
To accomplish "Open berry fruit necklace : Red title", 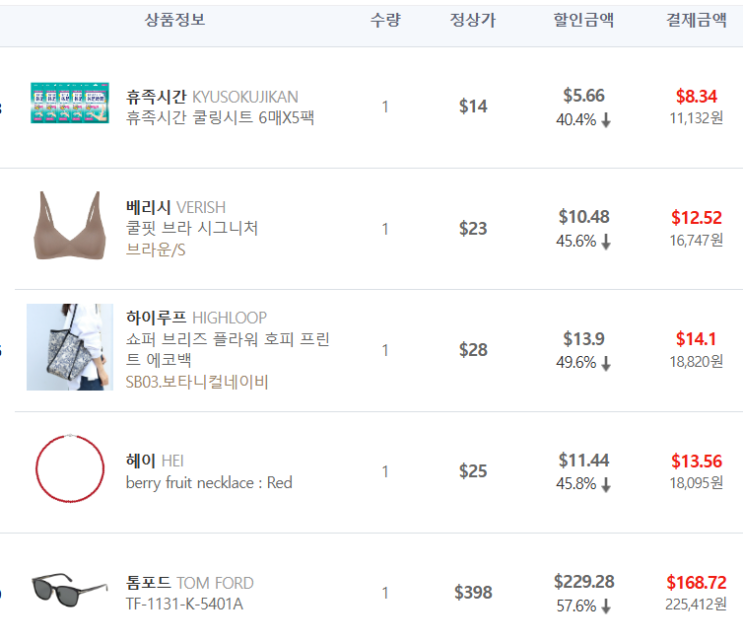I will tap(209, 482).
